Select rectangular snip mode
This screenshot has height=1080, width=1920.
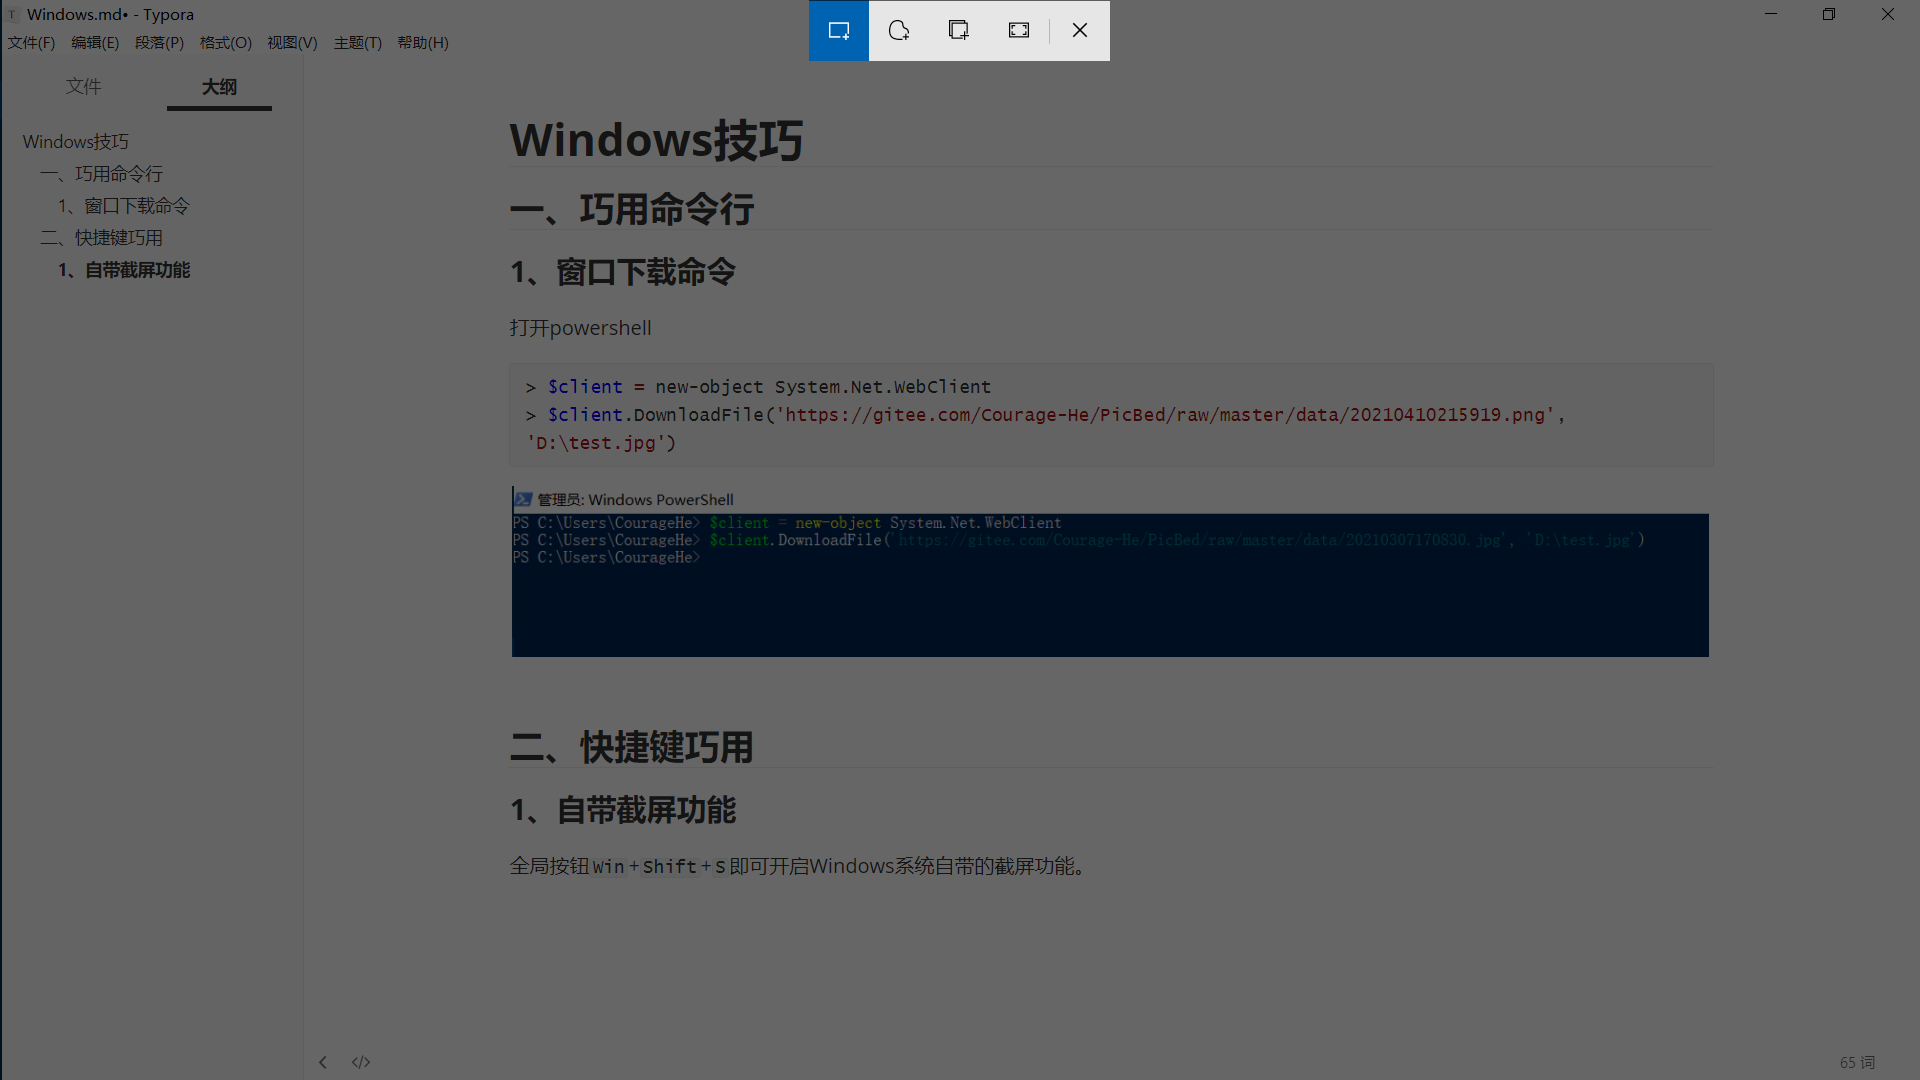[x=839, y=30]
